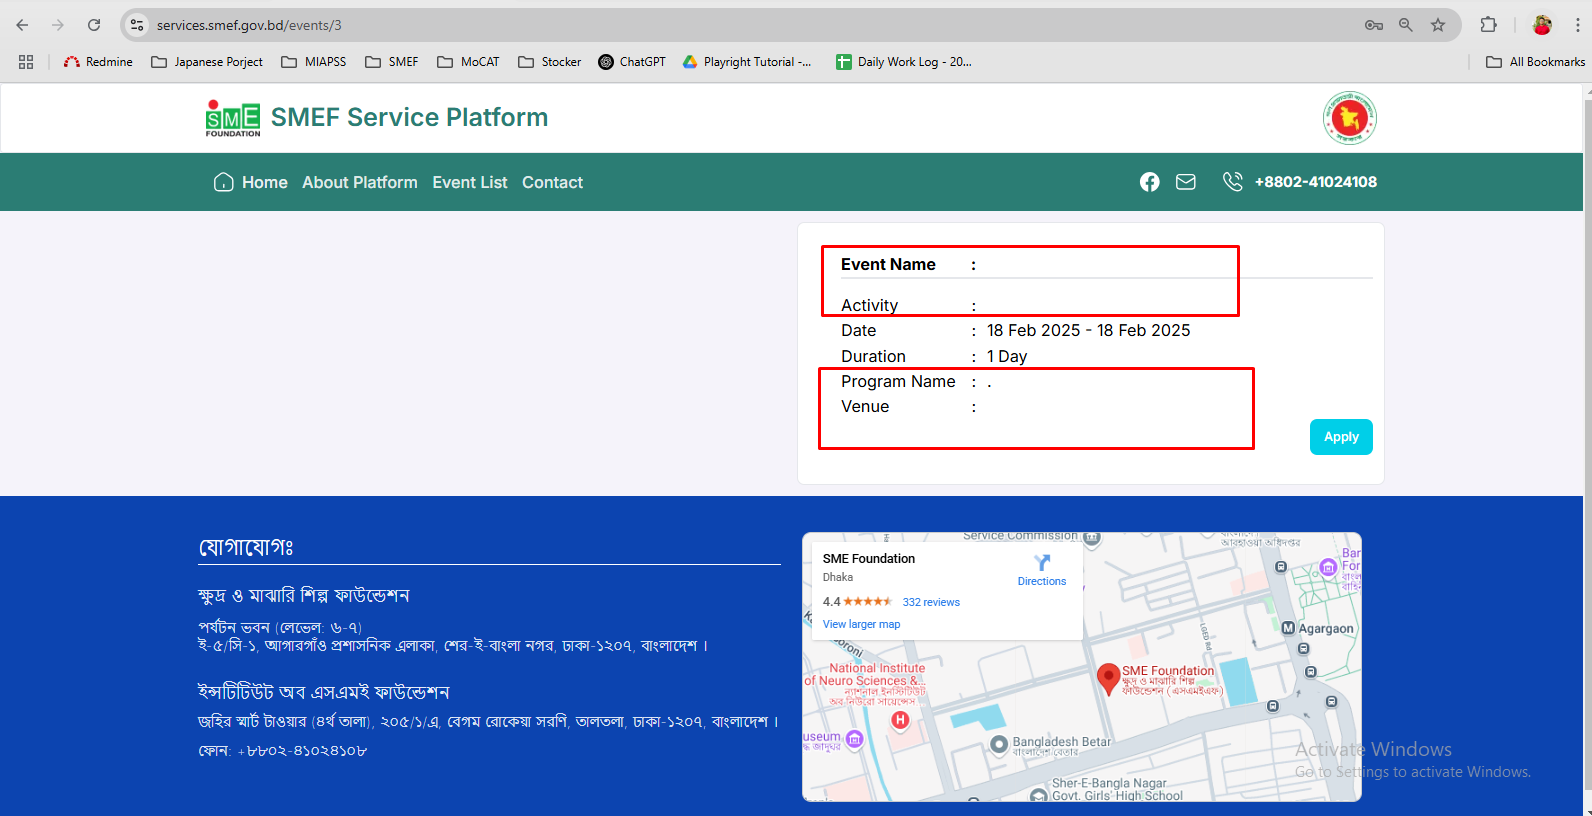Image resolution: width=1592 pixels, height=816 pixels.
Task: Open the Daily Work Log bookmark
Action: point(904,62)
